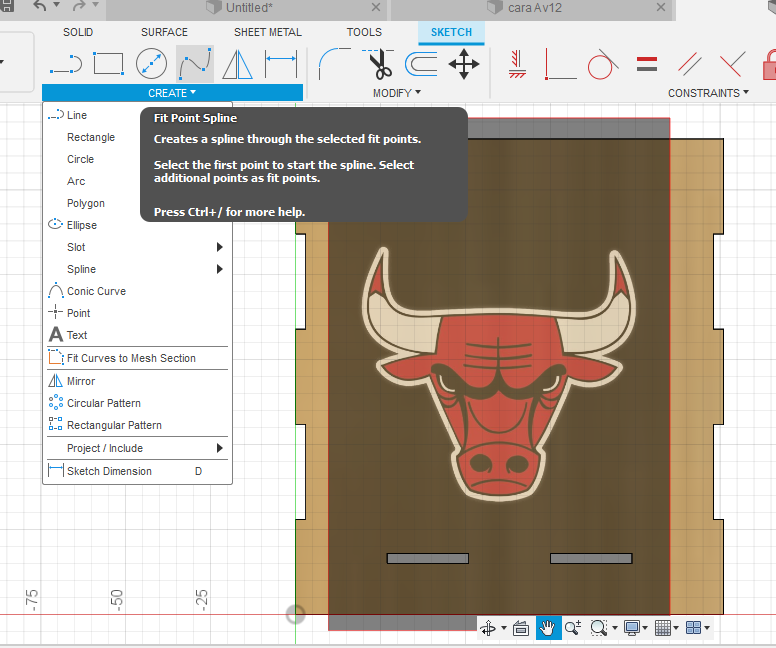Select the Fit Point Spline toolbar icon
Image resolution: width=776 pixels, height=648 pixels.
click(195, 64)
